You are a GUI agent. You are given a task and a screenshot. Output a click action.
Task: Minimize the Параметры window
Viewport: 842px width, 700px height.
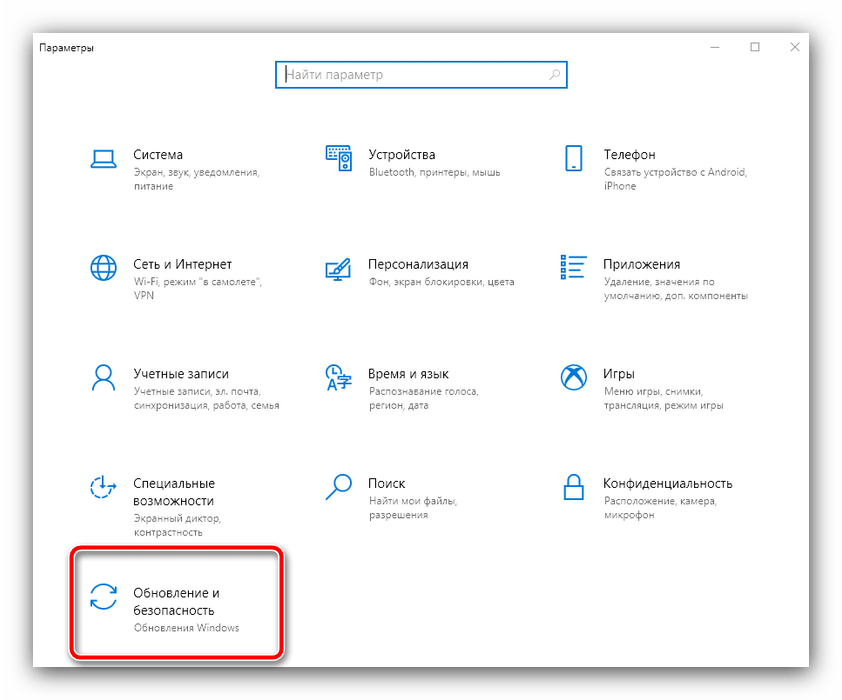[715, 47]
